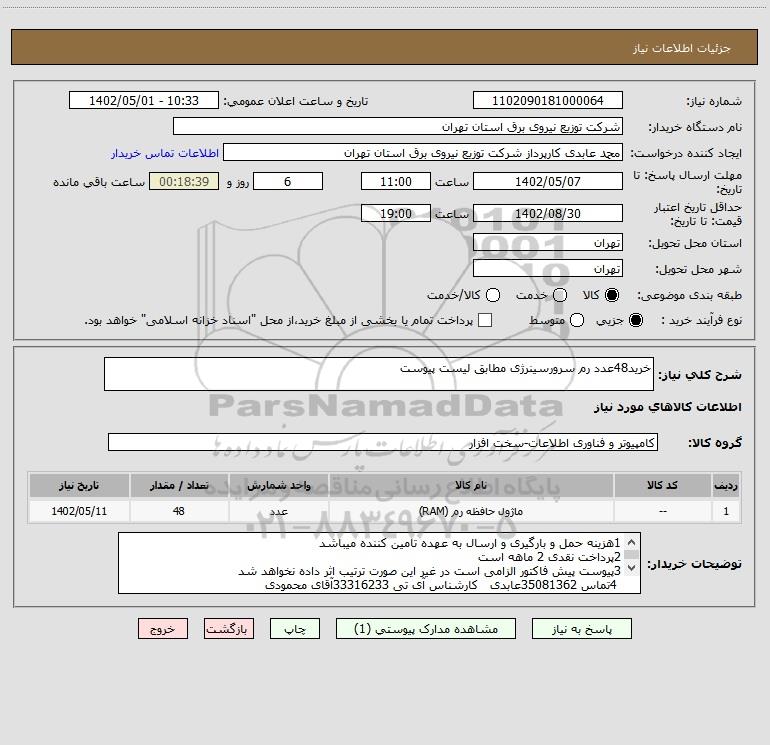Click the خروج exit button
This screenshot has height=745, width=770.
(163, 629)
